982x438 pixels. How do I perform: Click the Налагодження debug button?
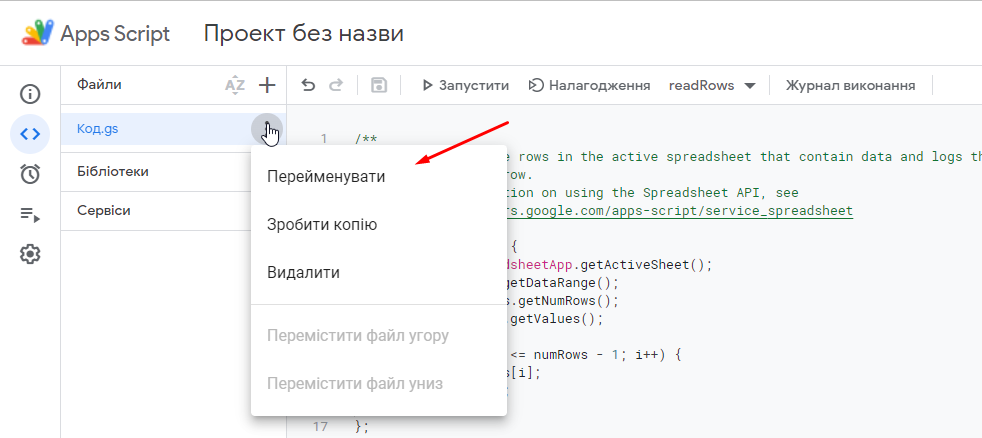[x=590, y=86]
